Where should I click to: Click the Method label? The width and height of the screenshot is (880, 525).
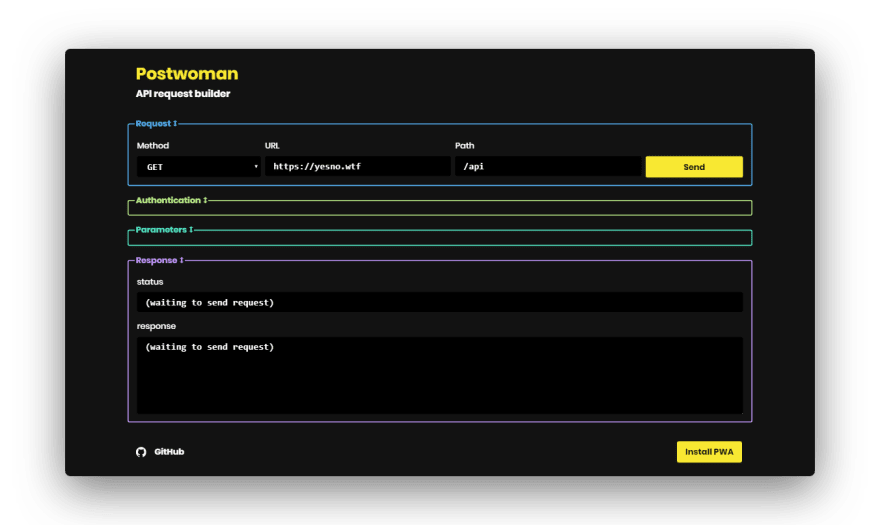coord(153,145)
